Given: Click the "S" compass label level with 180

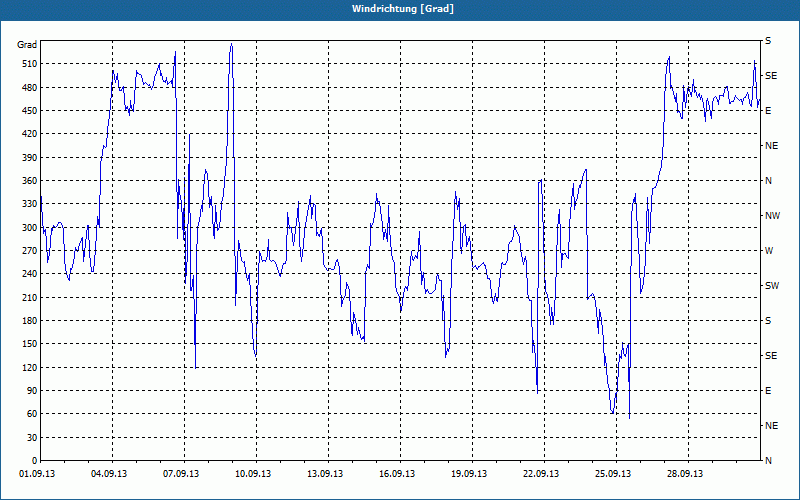Looking at the screenshot, I should (x=768, y=320).
